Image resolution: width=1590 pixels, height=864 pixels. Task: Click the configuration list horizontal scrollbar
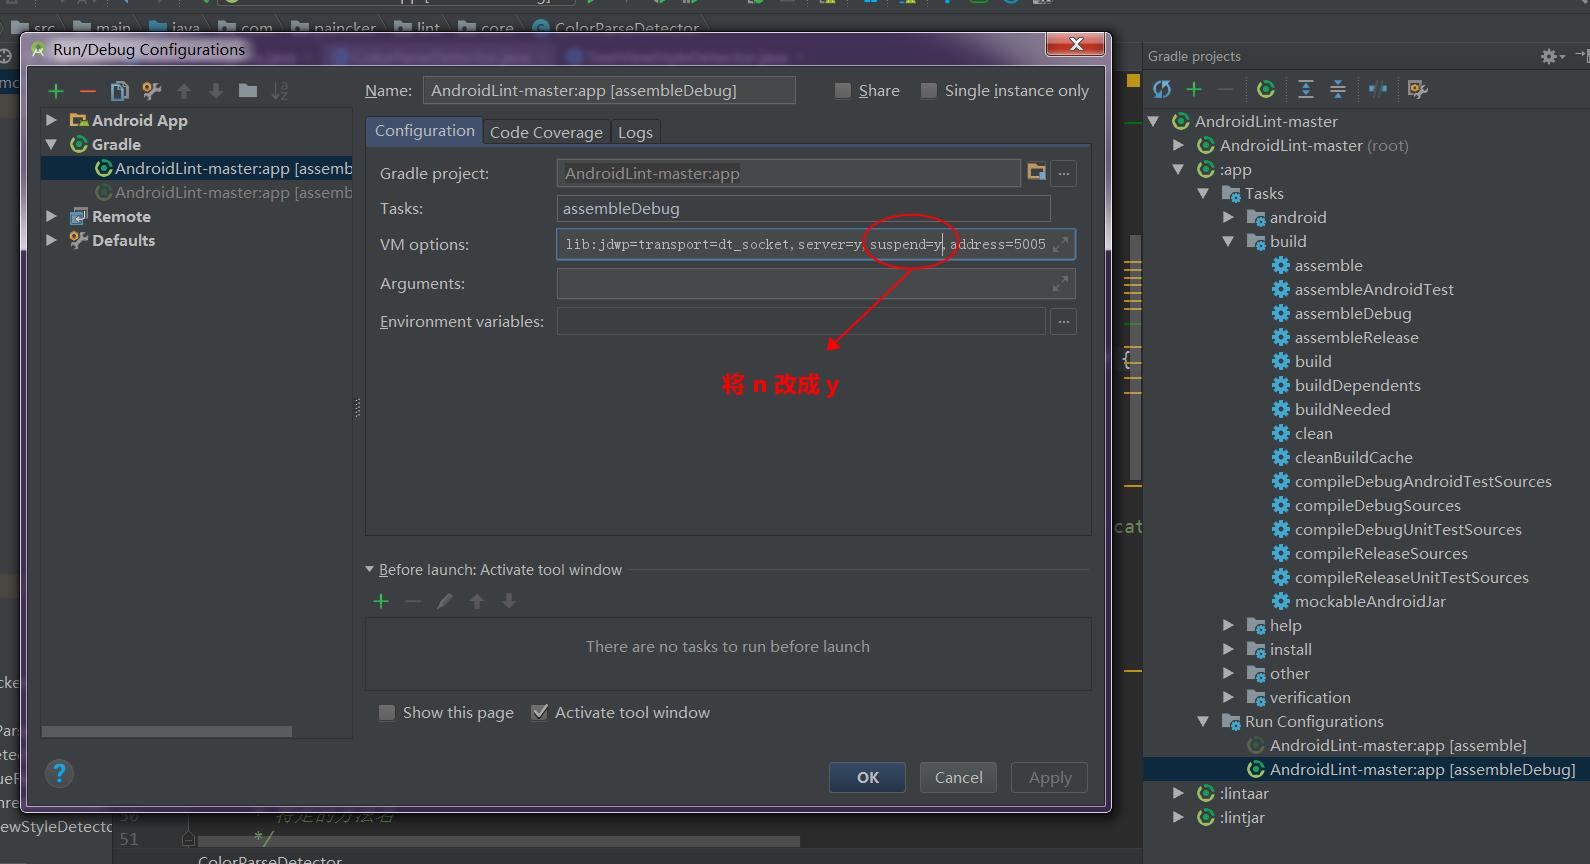point(167,732)
